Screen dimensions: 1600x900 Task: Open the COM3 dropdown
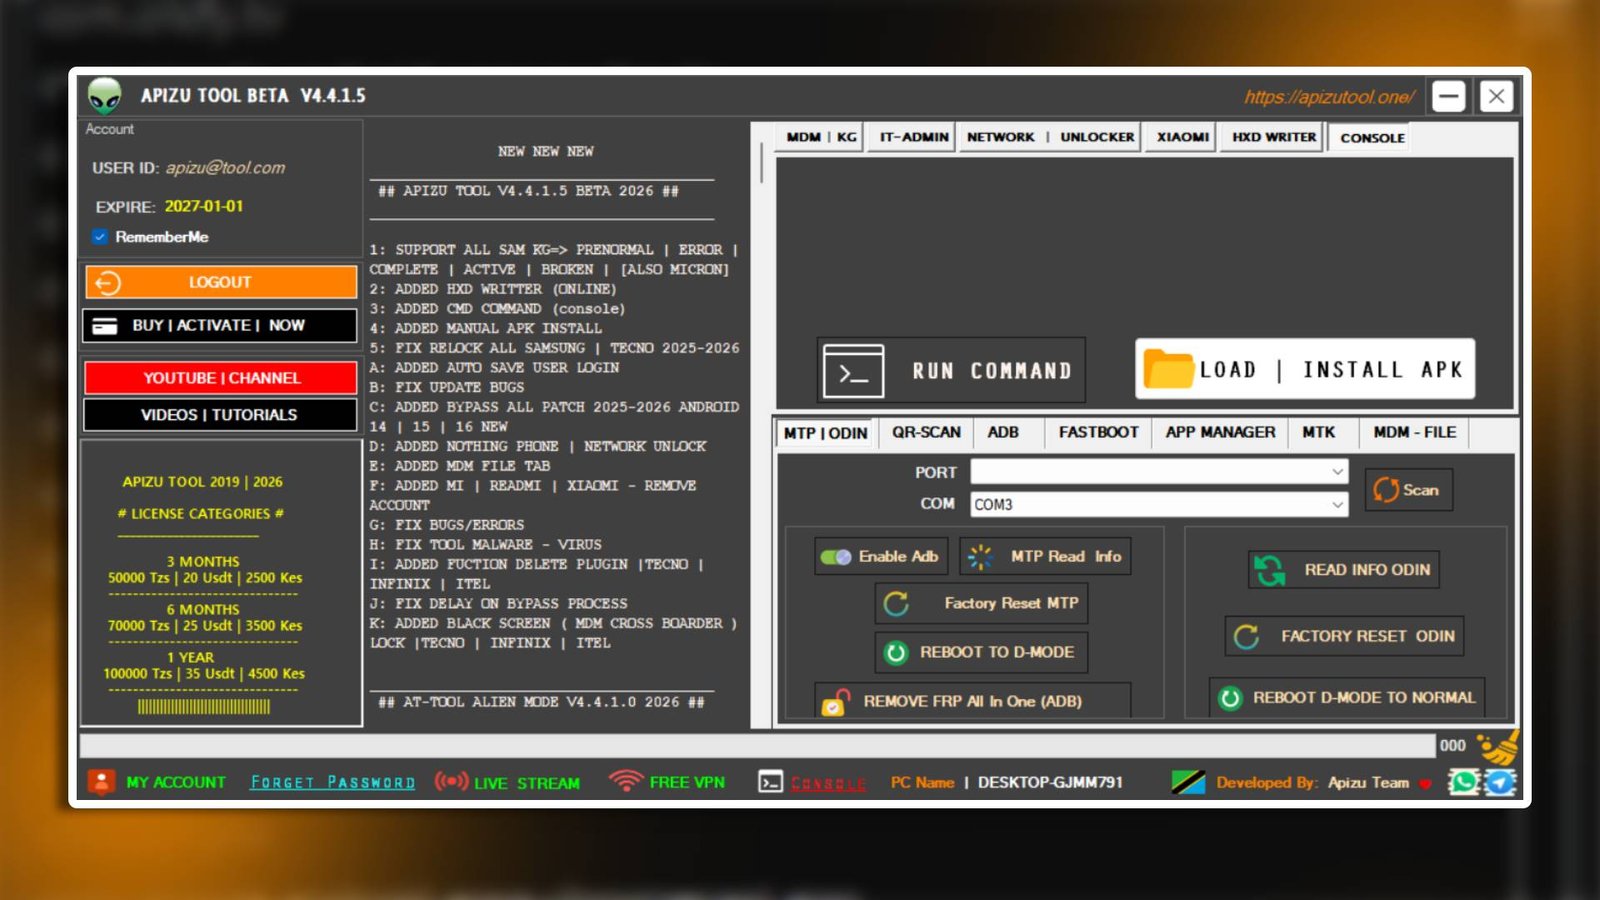point(1340,504)
